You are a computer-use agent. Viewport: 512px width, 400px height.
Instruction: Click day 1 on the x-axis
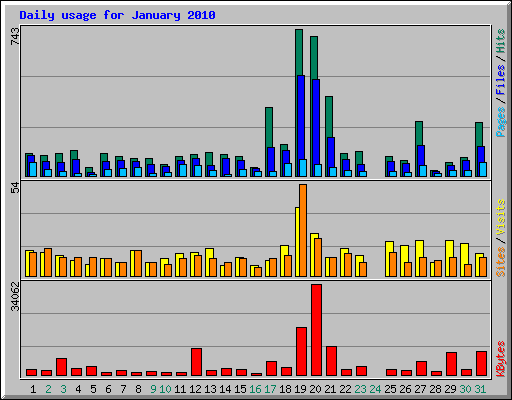(33, 389)
